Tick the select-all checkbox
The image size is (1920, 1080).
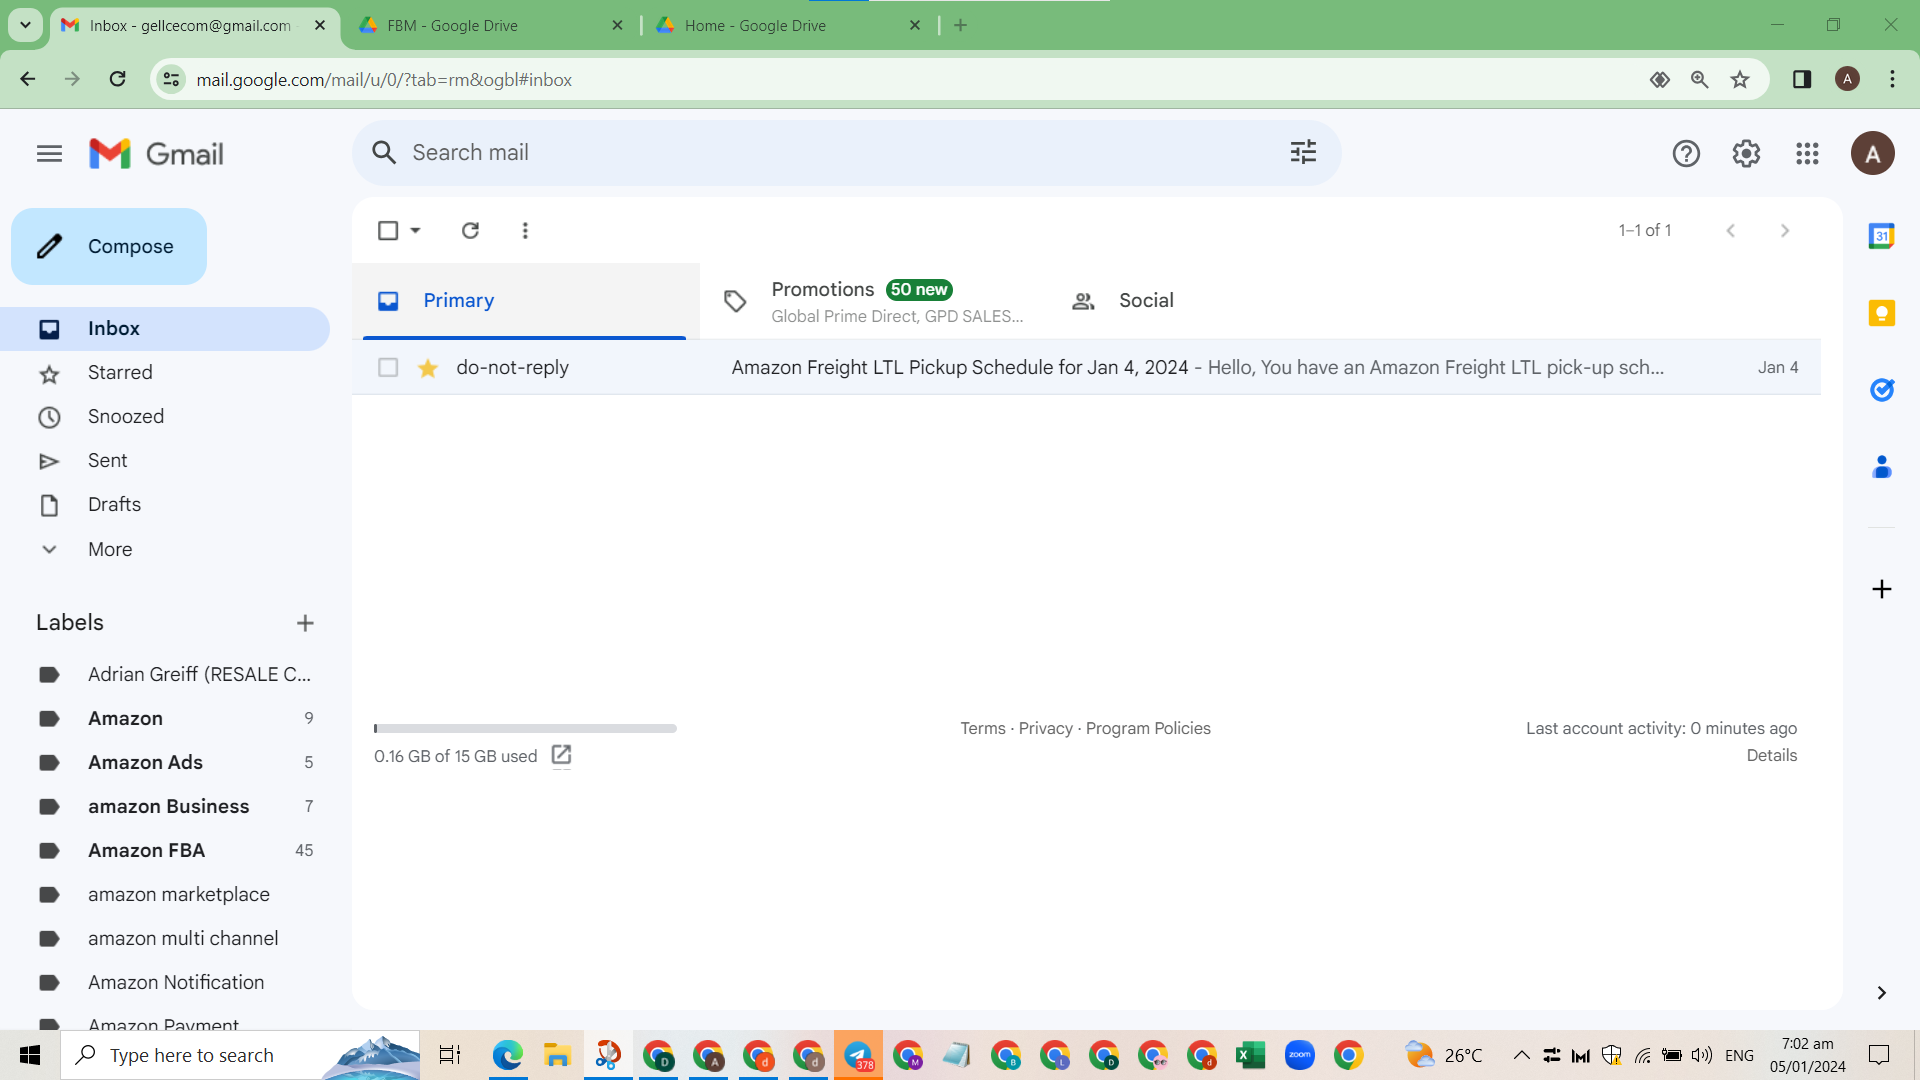coord(388,231)
